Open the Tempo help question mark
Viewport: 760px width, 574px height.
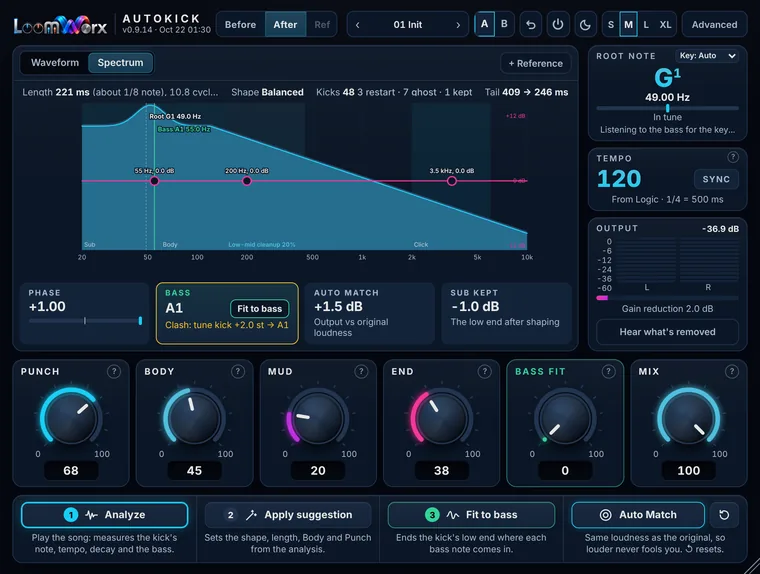[x=732, y=157]
